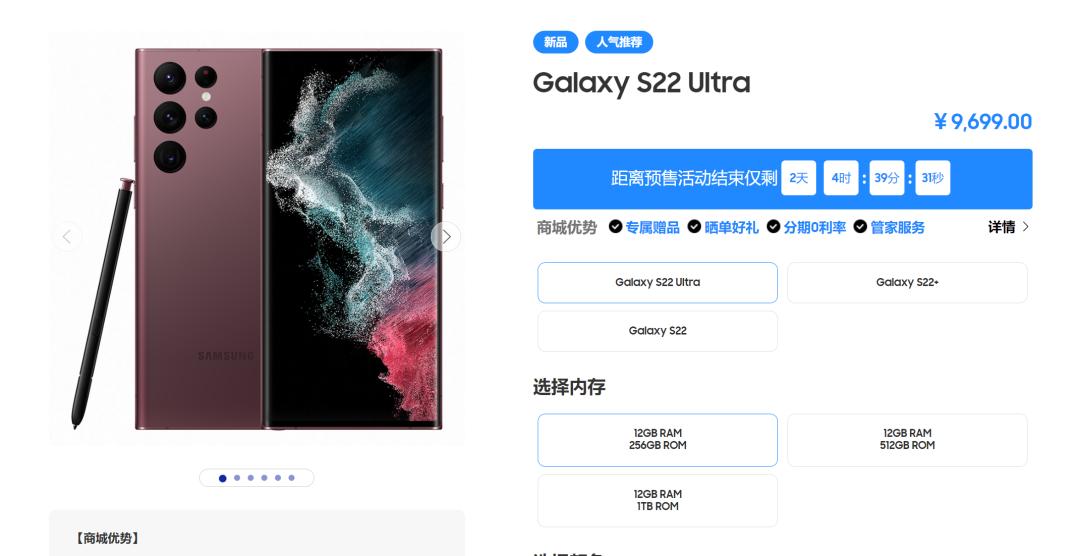
Task: Choose 12GB RAM 1TB ROM option
Action: [x=657, y=500]
